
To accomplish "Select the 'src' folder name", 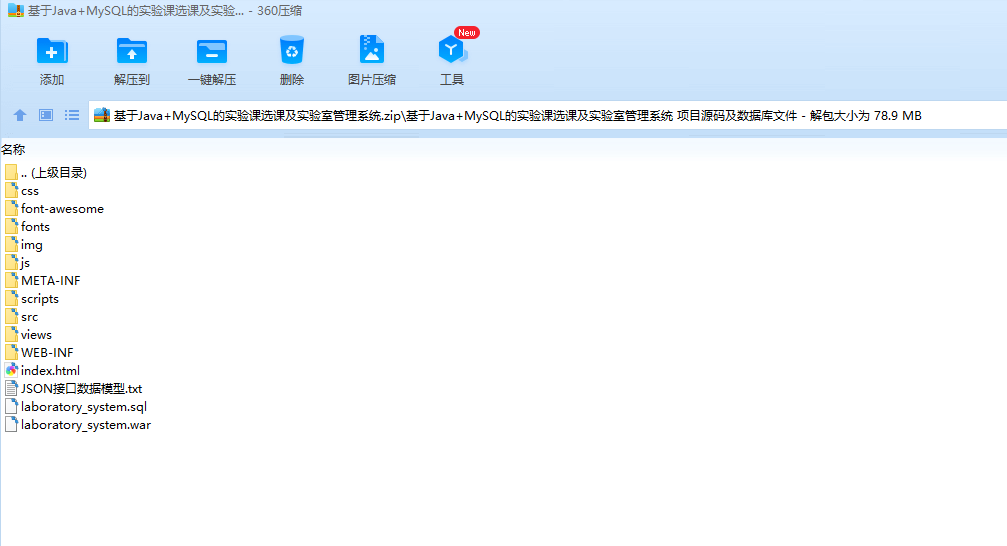I will click(x=30, y=317).
